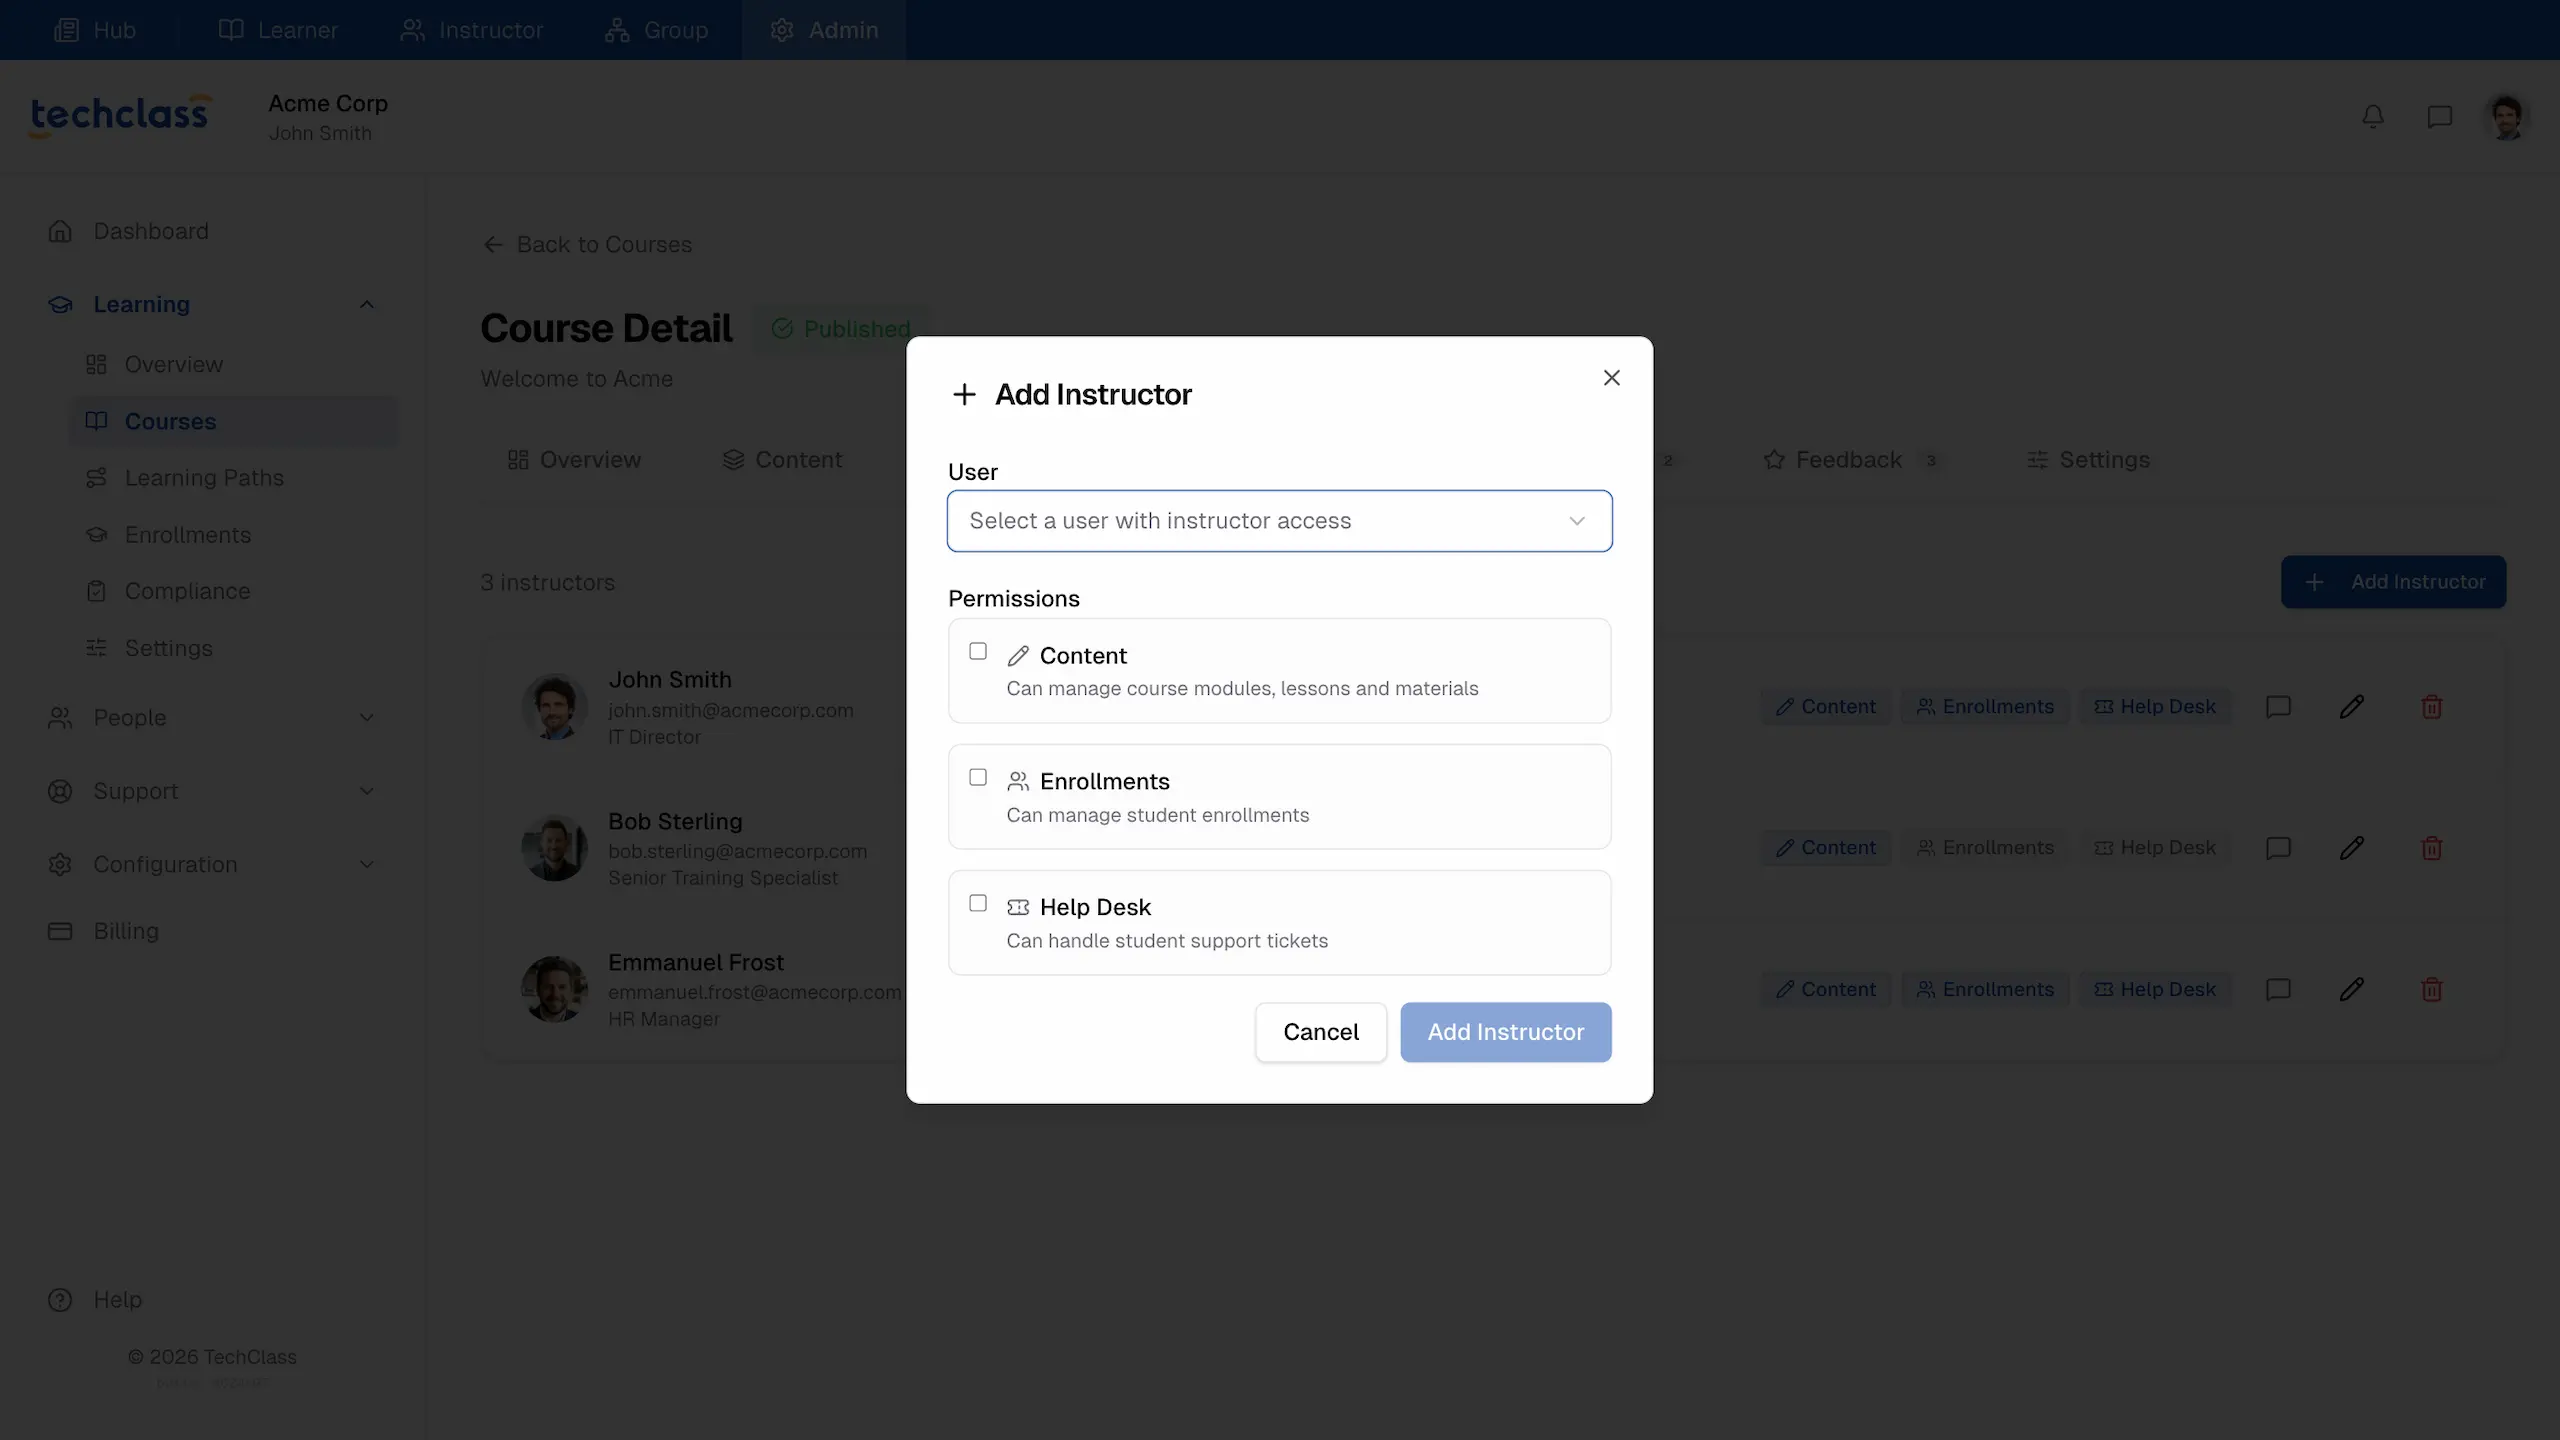This screenshot has width=2560, height=1440.
Task: Tick the Help Desk permission checkbox
Action: [978, 903]
